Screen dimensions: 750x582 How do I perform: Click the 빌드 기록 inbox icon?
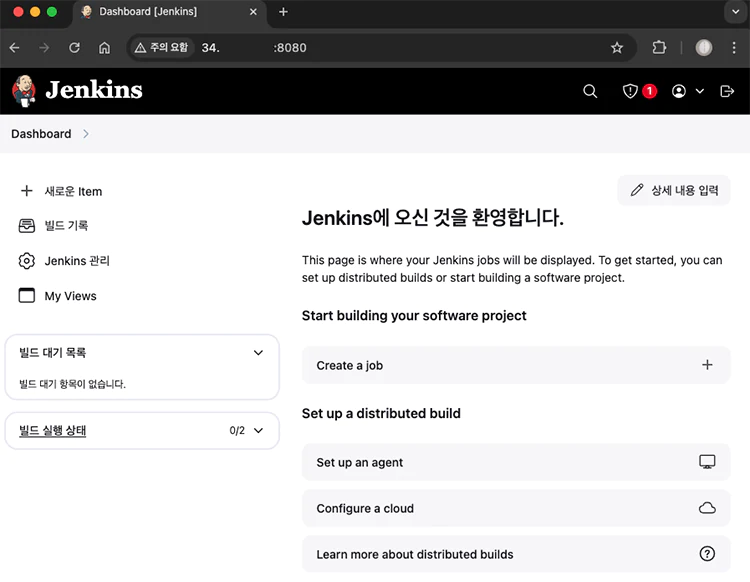[x=27, y=226]
